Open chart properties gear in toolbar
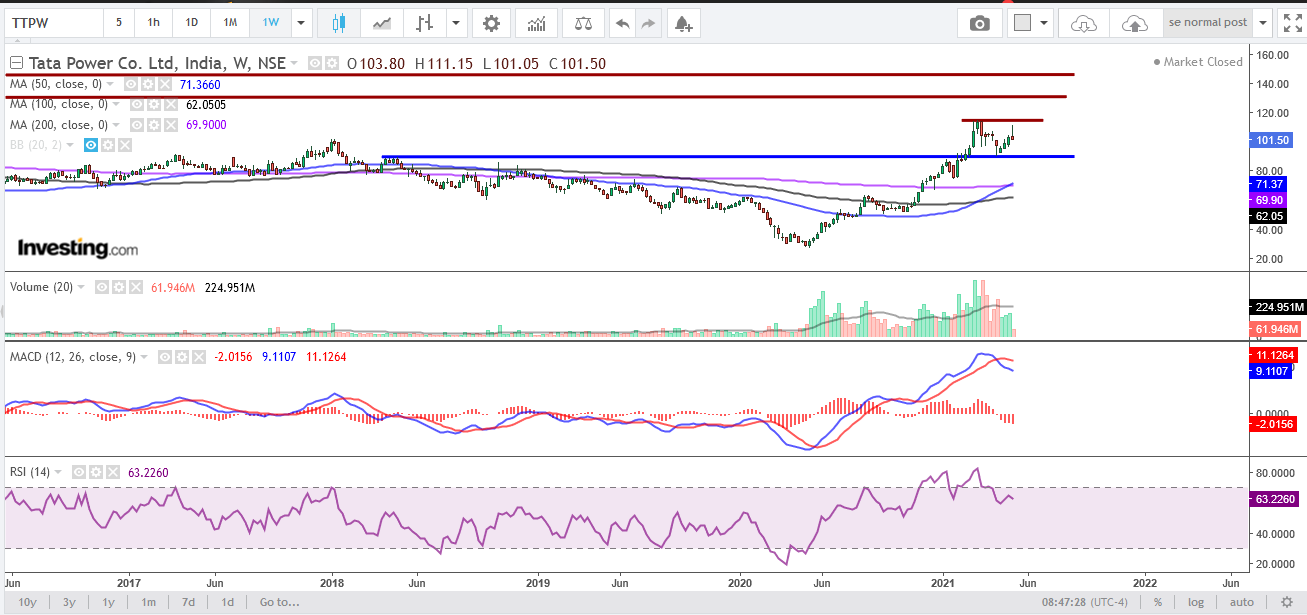Screen dimensions: 1307x615 pyautogui.click(x=491, y=22)
